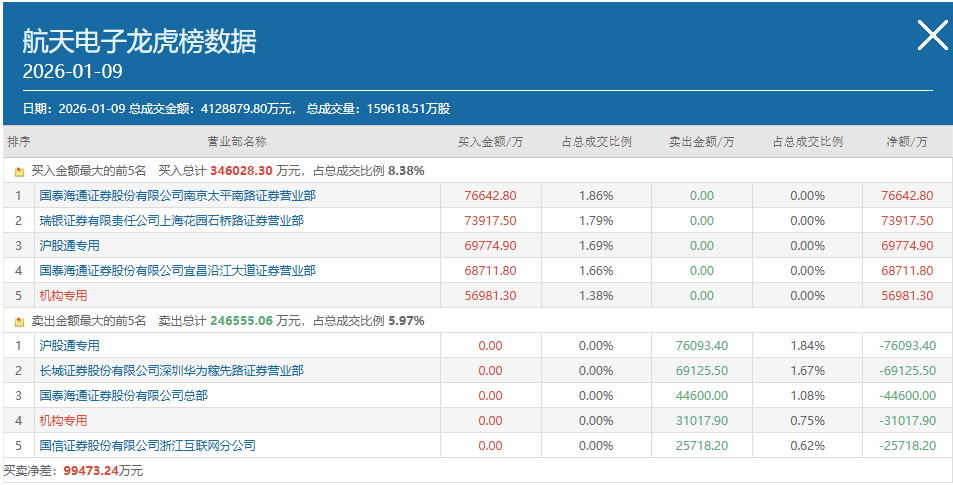Image resolution: width=953 pixels, height=485 pixels.
Task: Open 机构专用 link in the buy list
Action: (x=63, y=295)
